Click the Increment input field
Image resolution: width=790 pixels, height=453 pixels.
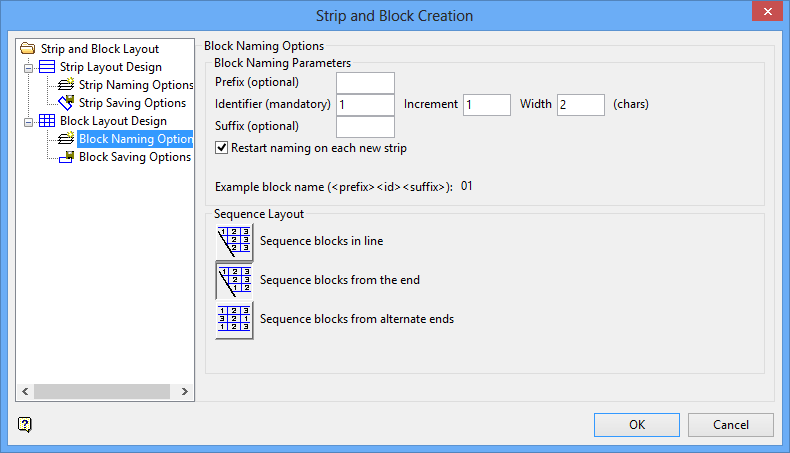tap(486, 104)
